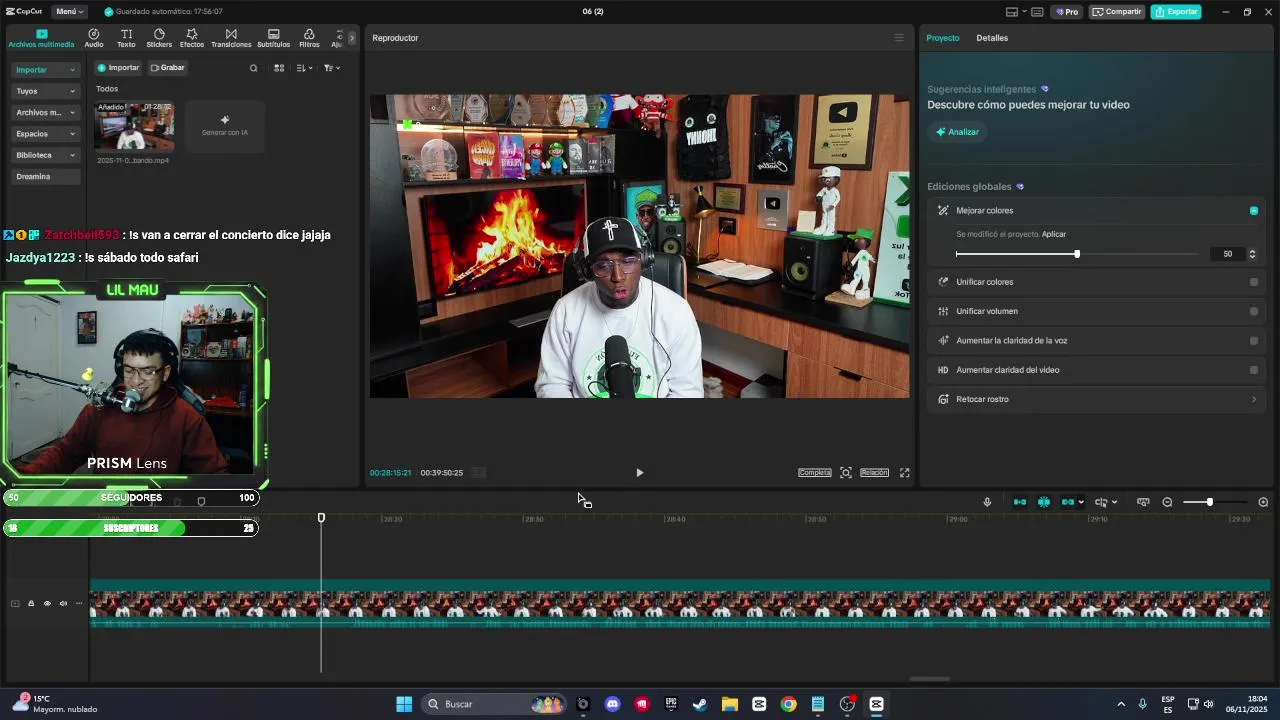
Task: Toggle timeline clip linkage
Action: [x=1068, y=502]
